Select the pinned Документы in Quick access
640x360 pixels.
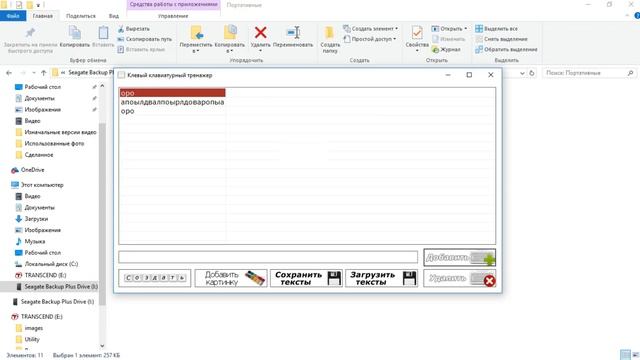(x=39, y=98)
